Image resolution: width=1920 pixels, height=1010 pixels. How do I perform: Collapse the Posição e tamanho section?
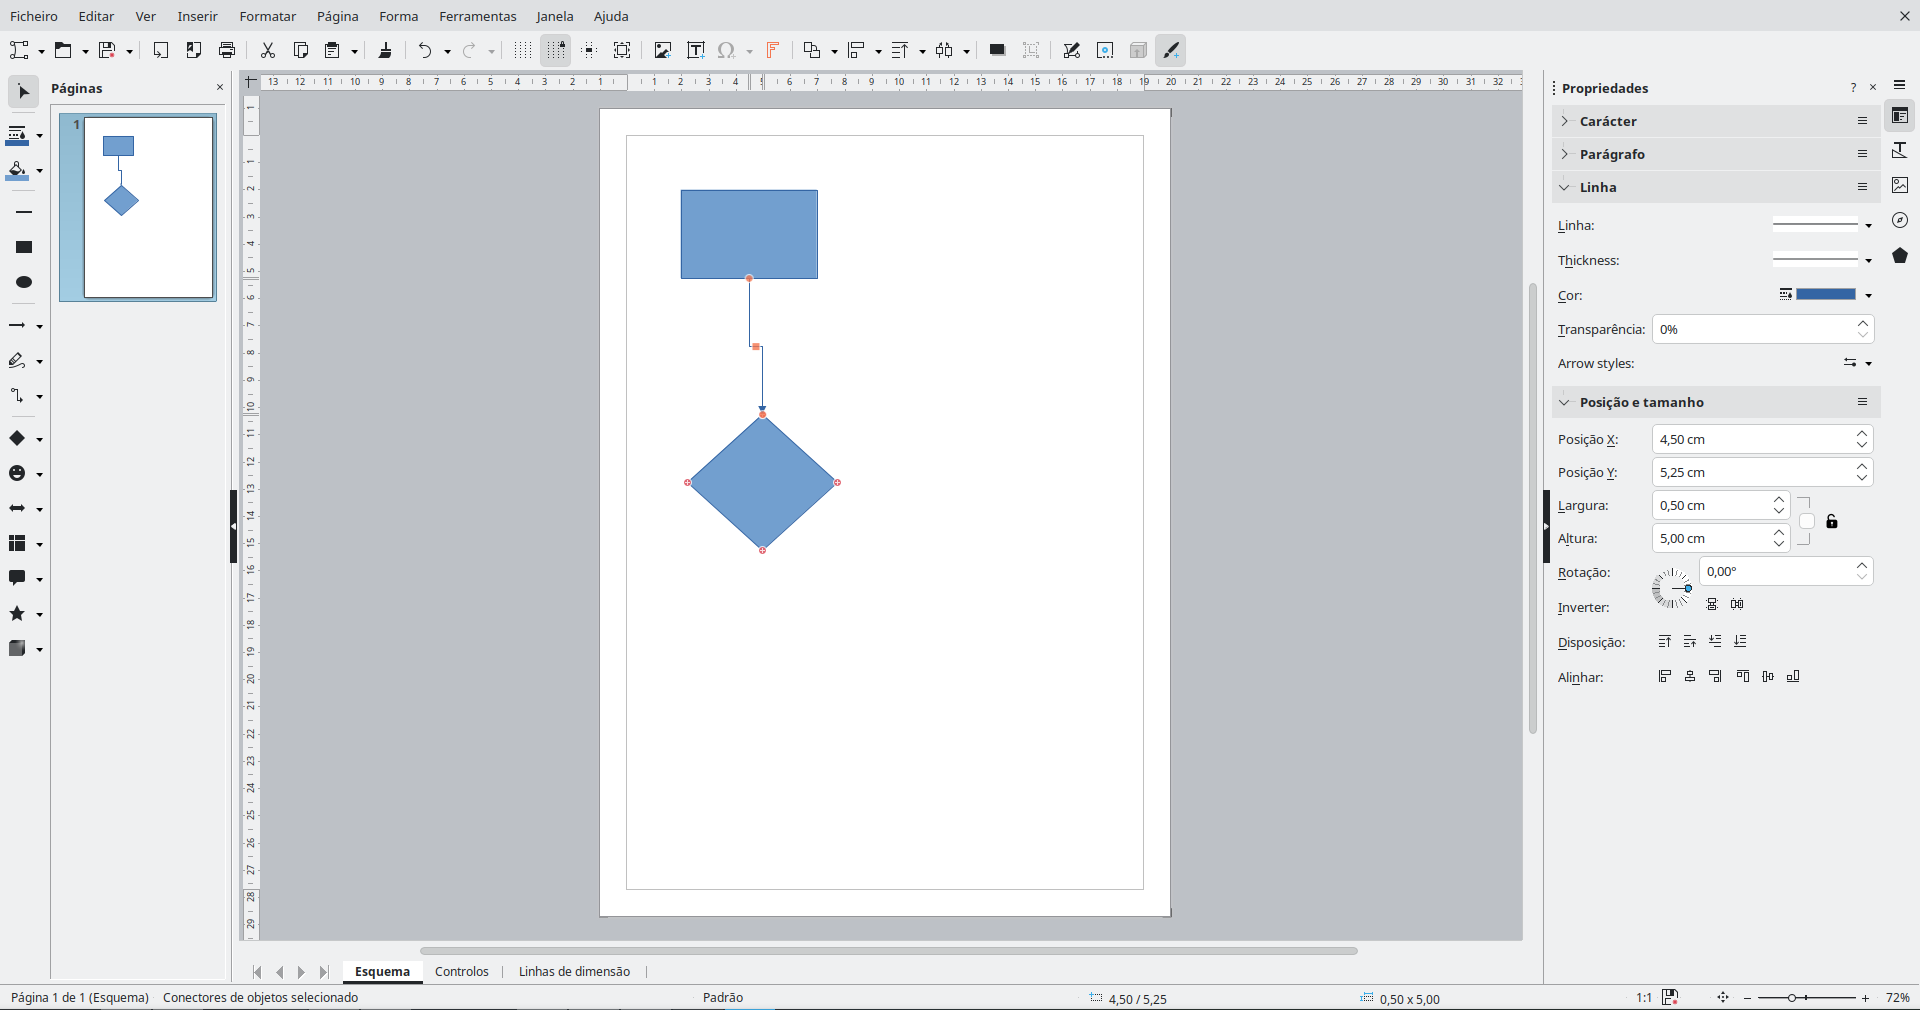pyautogui.click(x=1640, y=402)
